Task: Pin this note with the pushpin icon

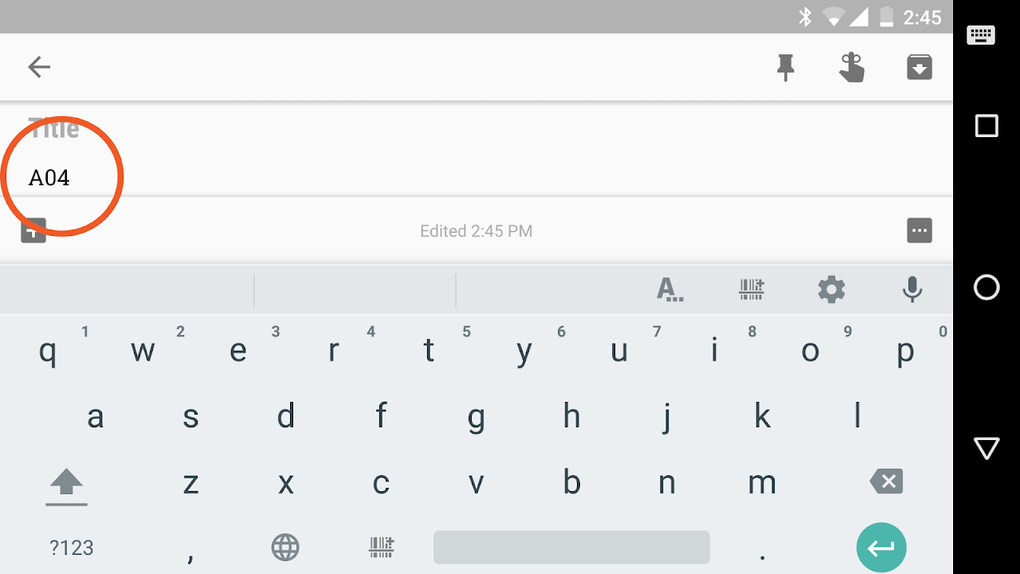Action: 786,68
